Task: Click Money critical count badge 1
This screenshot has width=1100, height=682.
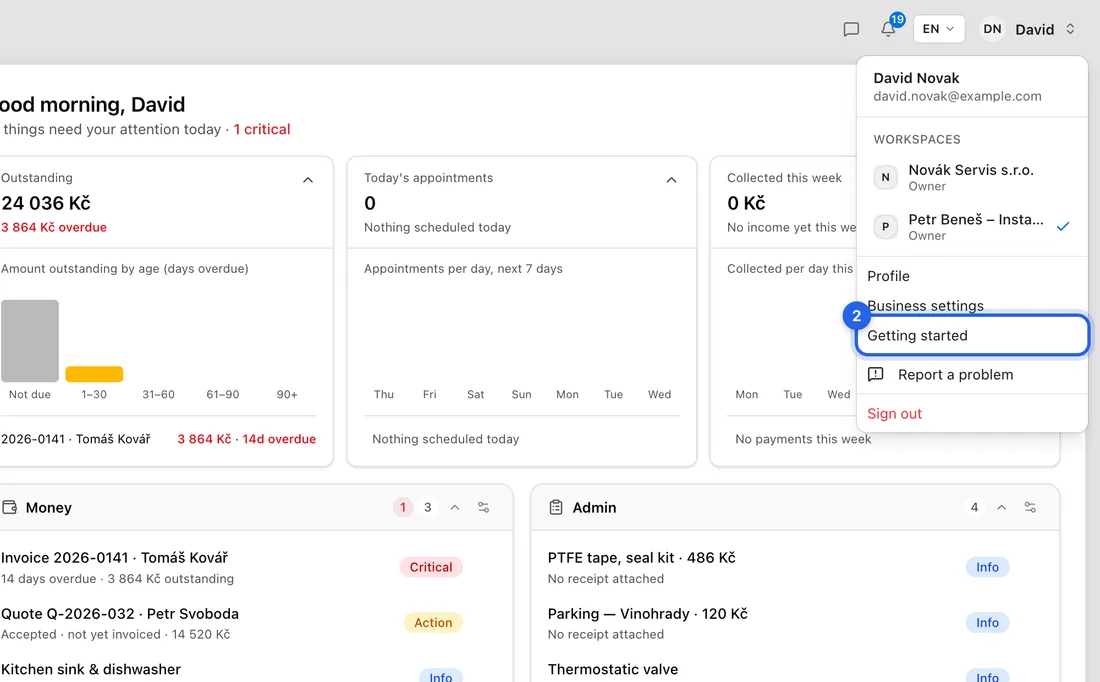Action: pos(403,507)
